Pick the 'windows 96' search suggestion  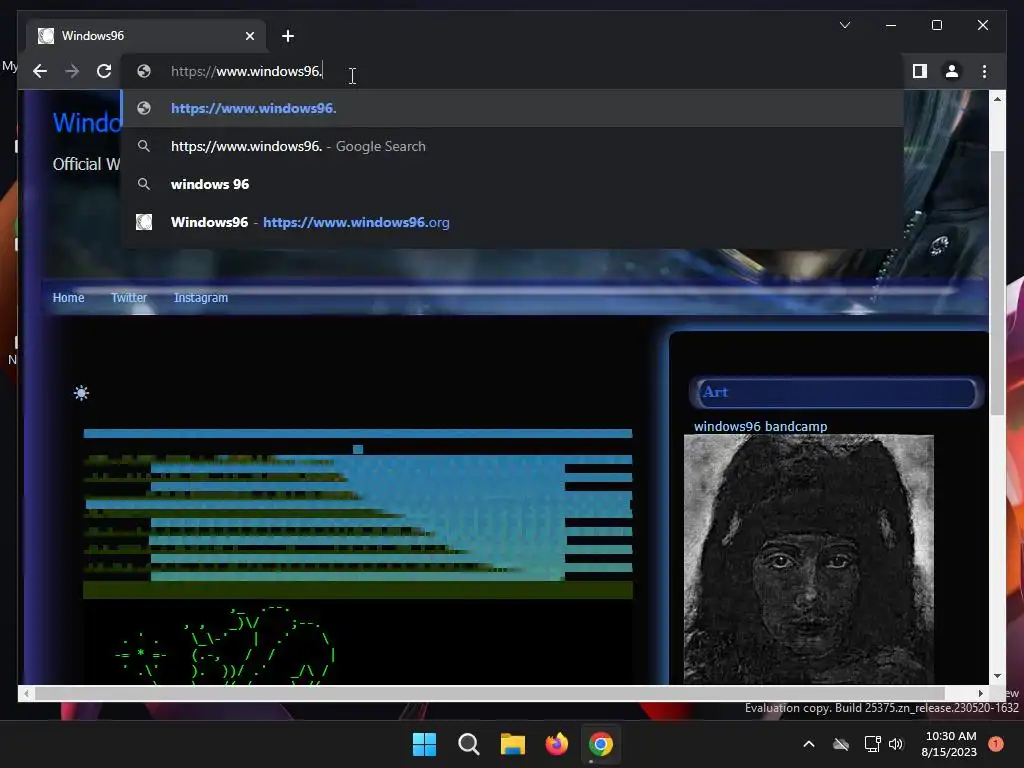point(513,184)
